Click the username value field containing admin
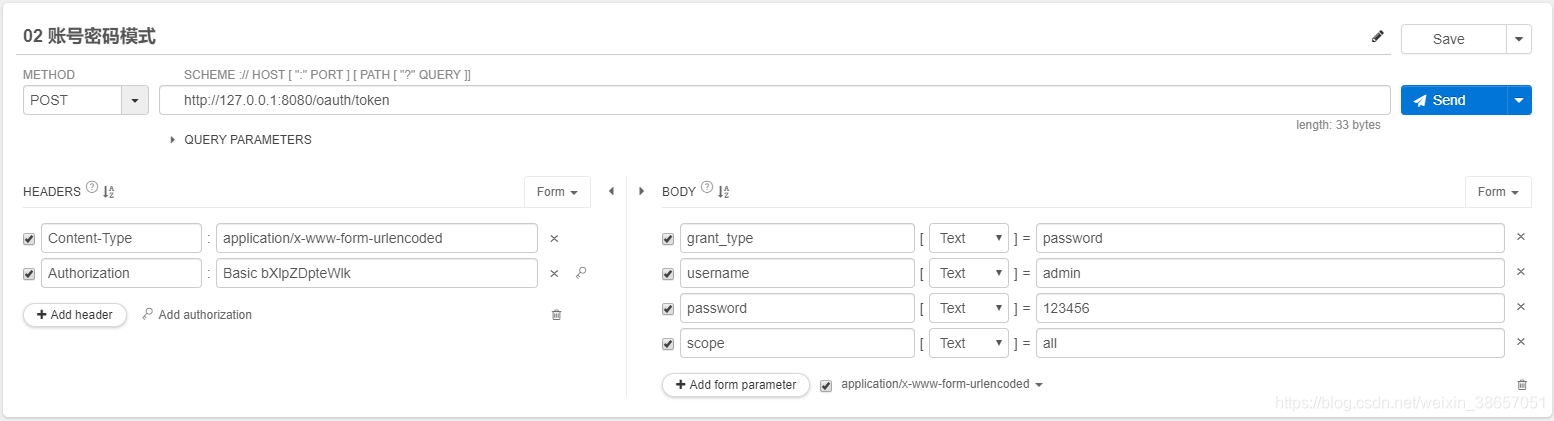Screen dimensions: 1554x421 point(1270,273)
